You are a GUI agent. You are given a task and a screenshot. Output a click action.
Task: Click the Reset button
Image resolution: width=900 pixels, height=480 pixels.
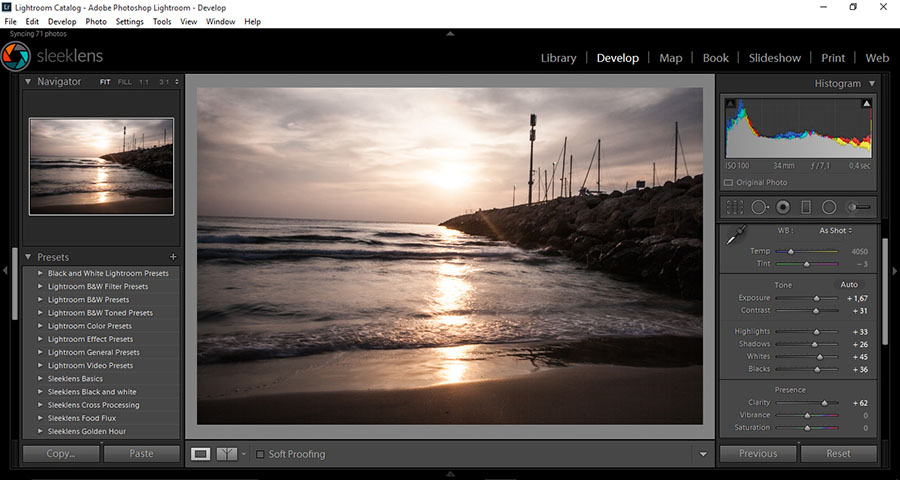(838, 453)
